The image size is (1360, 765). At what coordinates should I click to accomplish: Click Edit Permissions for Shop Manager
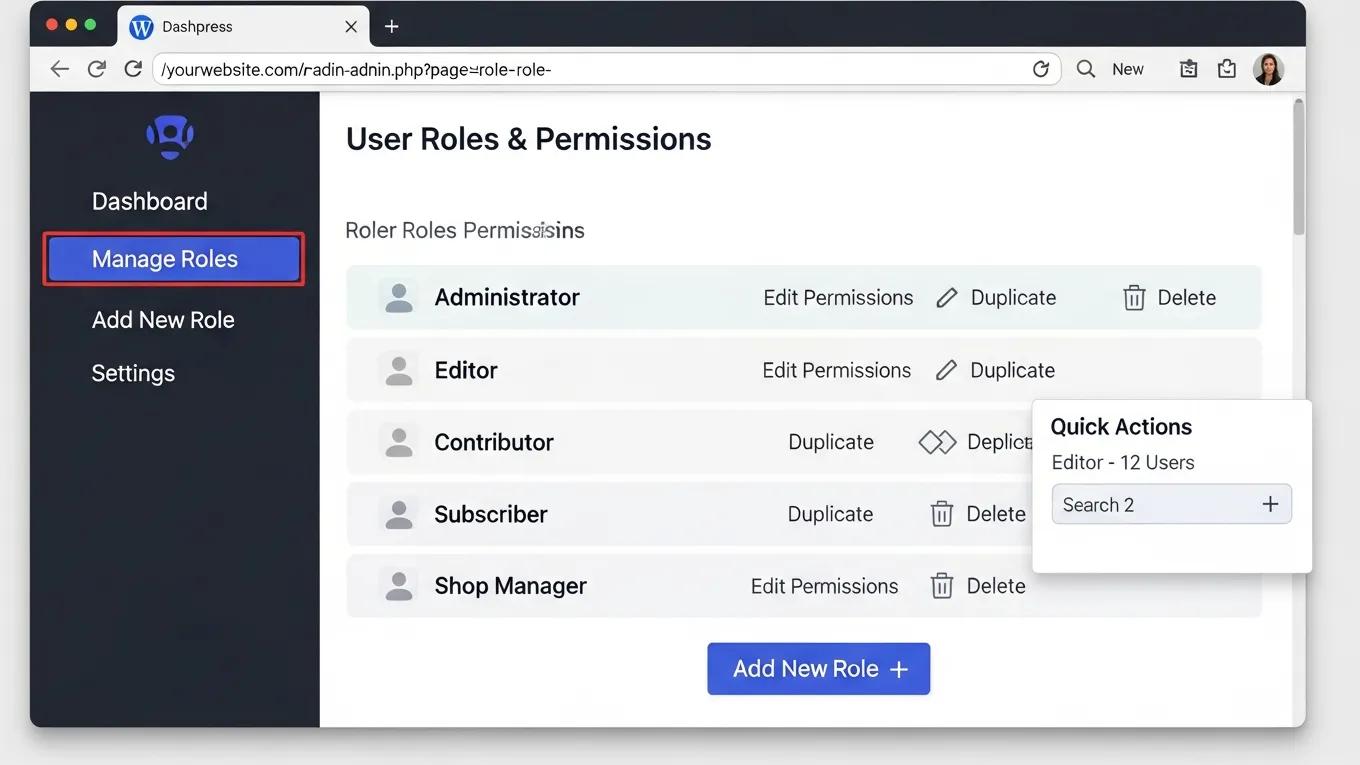(x=825, y=587)
